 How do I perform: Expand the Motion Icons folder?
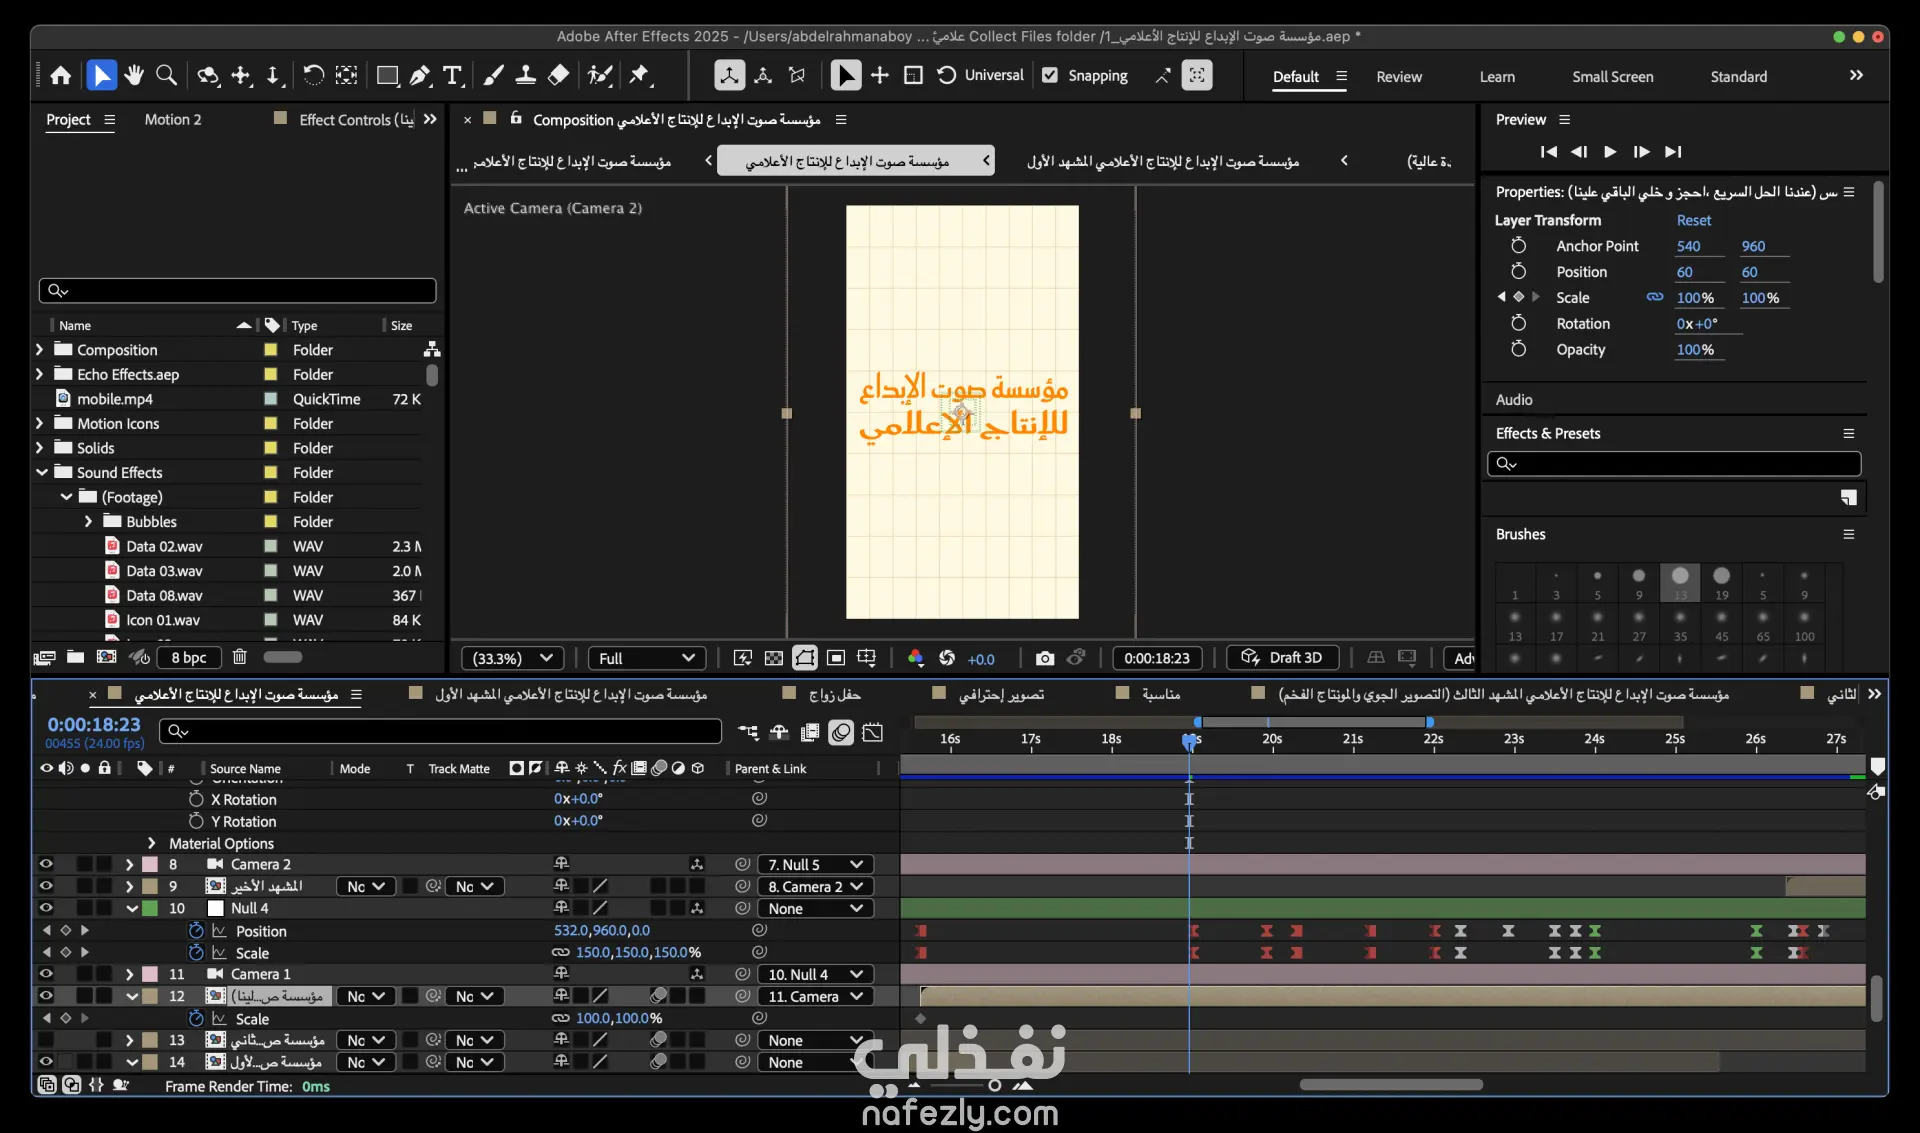(40, 423)
